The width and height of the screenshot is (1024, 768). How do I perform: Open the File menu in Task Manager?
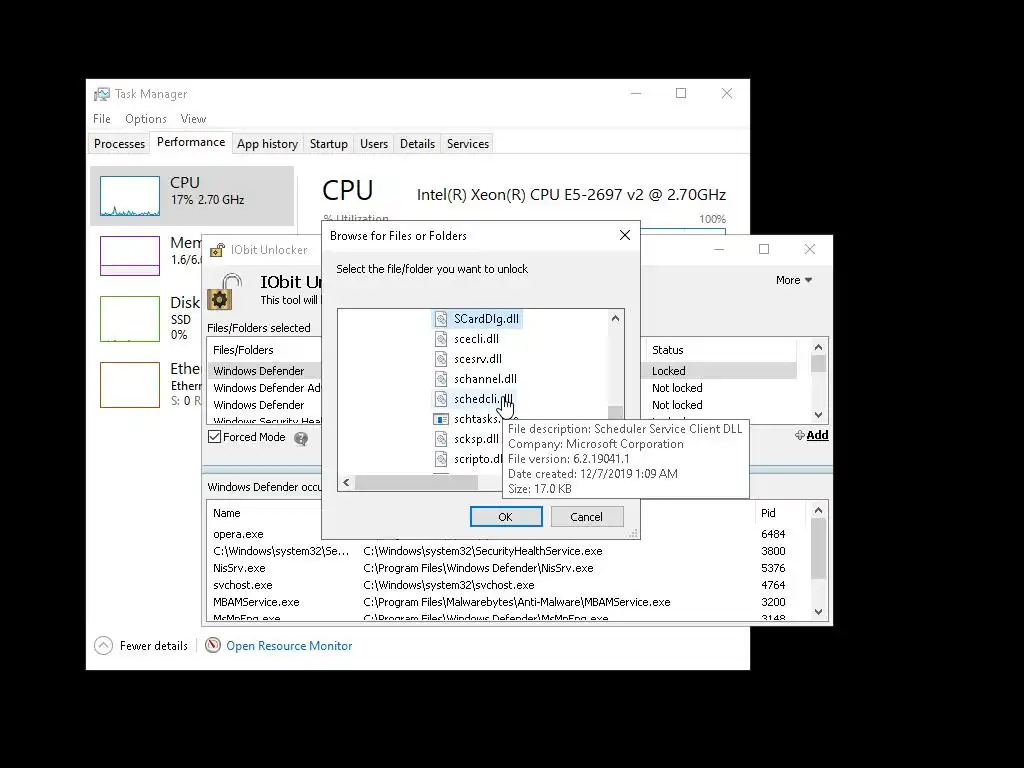coord(102,119)
